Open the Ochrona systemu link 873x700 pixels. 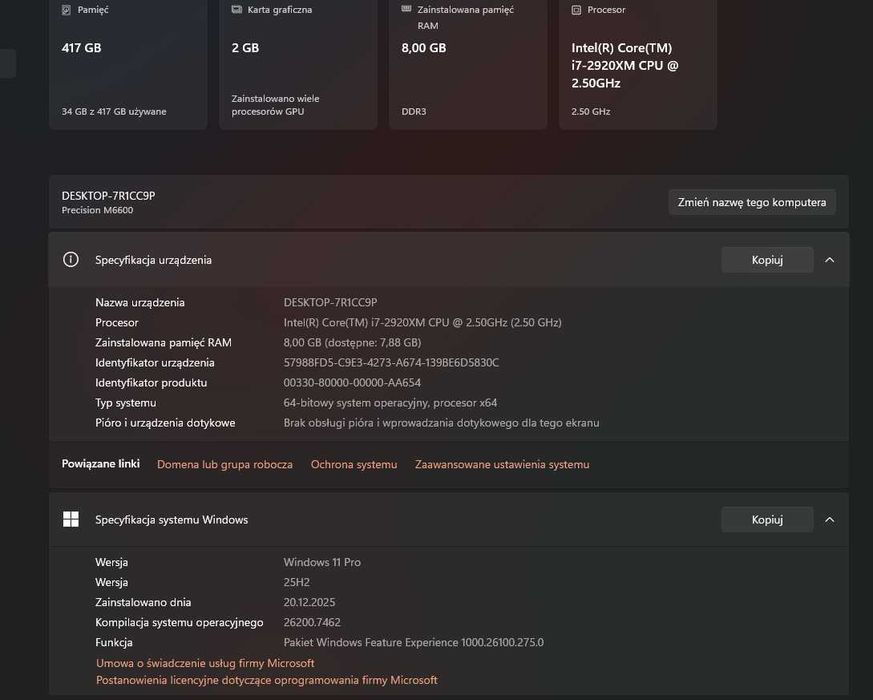(x=354, y=465)
